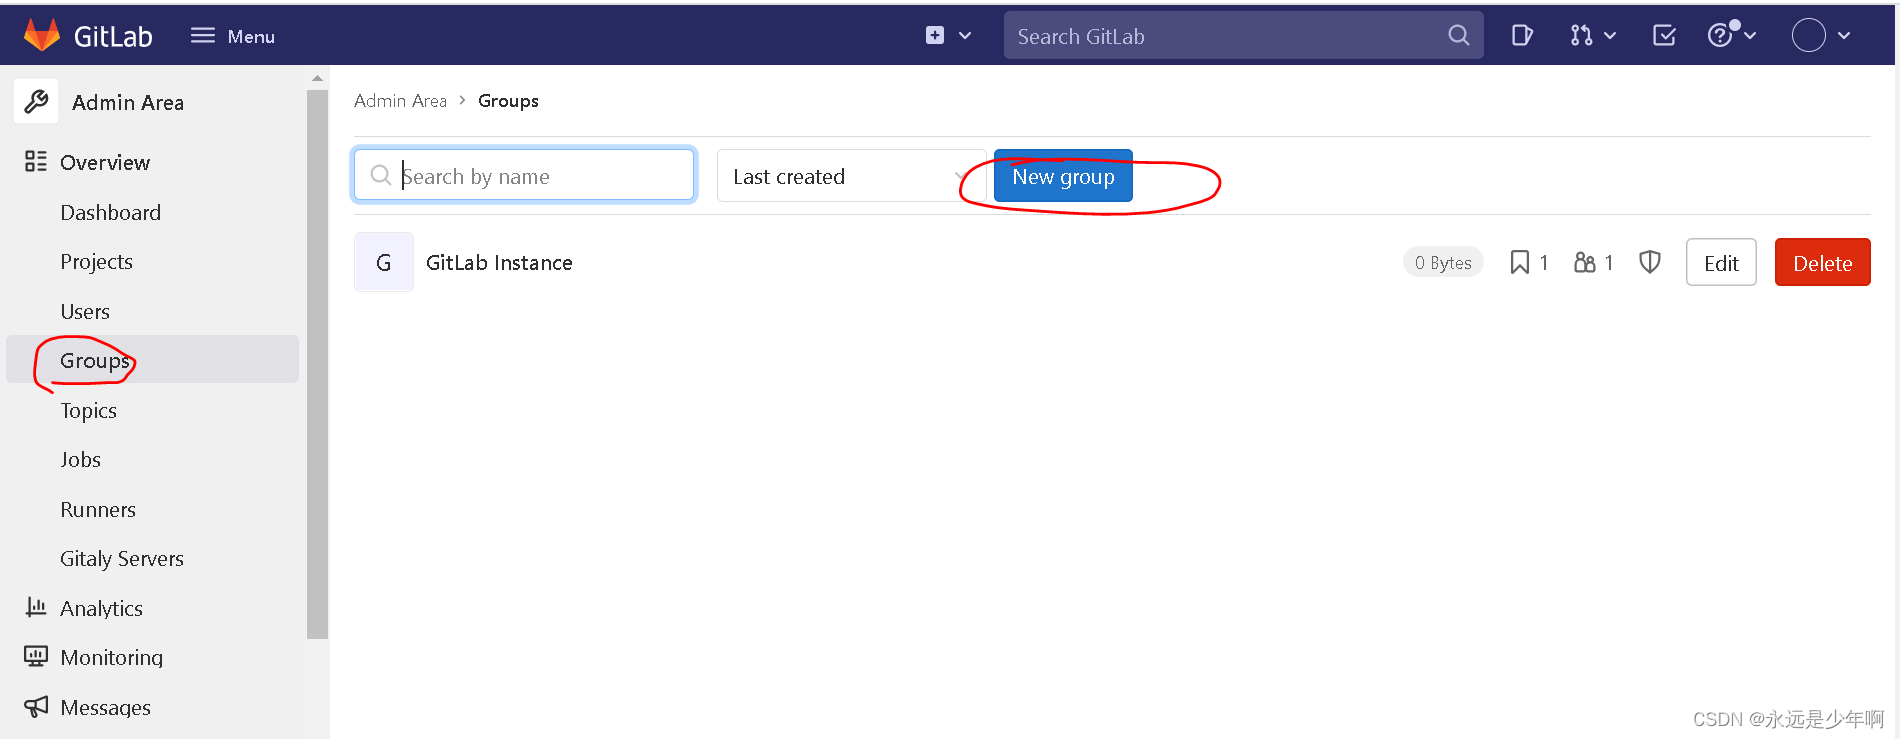1900x739 pixels.
Task: Focus the Search GitLab field
Action: pyautogui.click(x=1243, y=36)
